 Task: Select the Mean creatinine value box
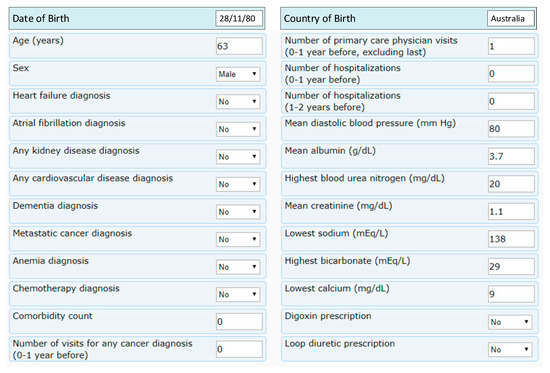tap(511, 212)
